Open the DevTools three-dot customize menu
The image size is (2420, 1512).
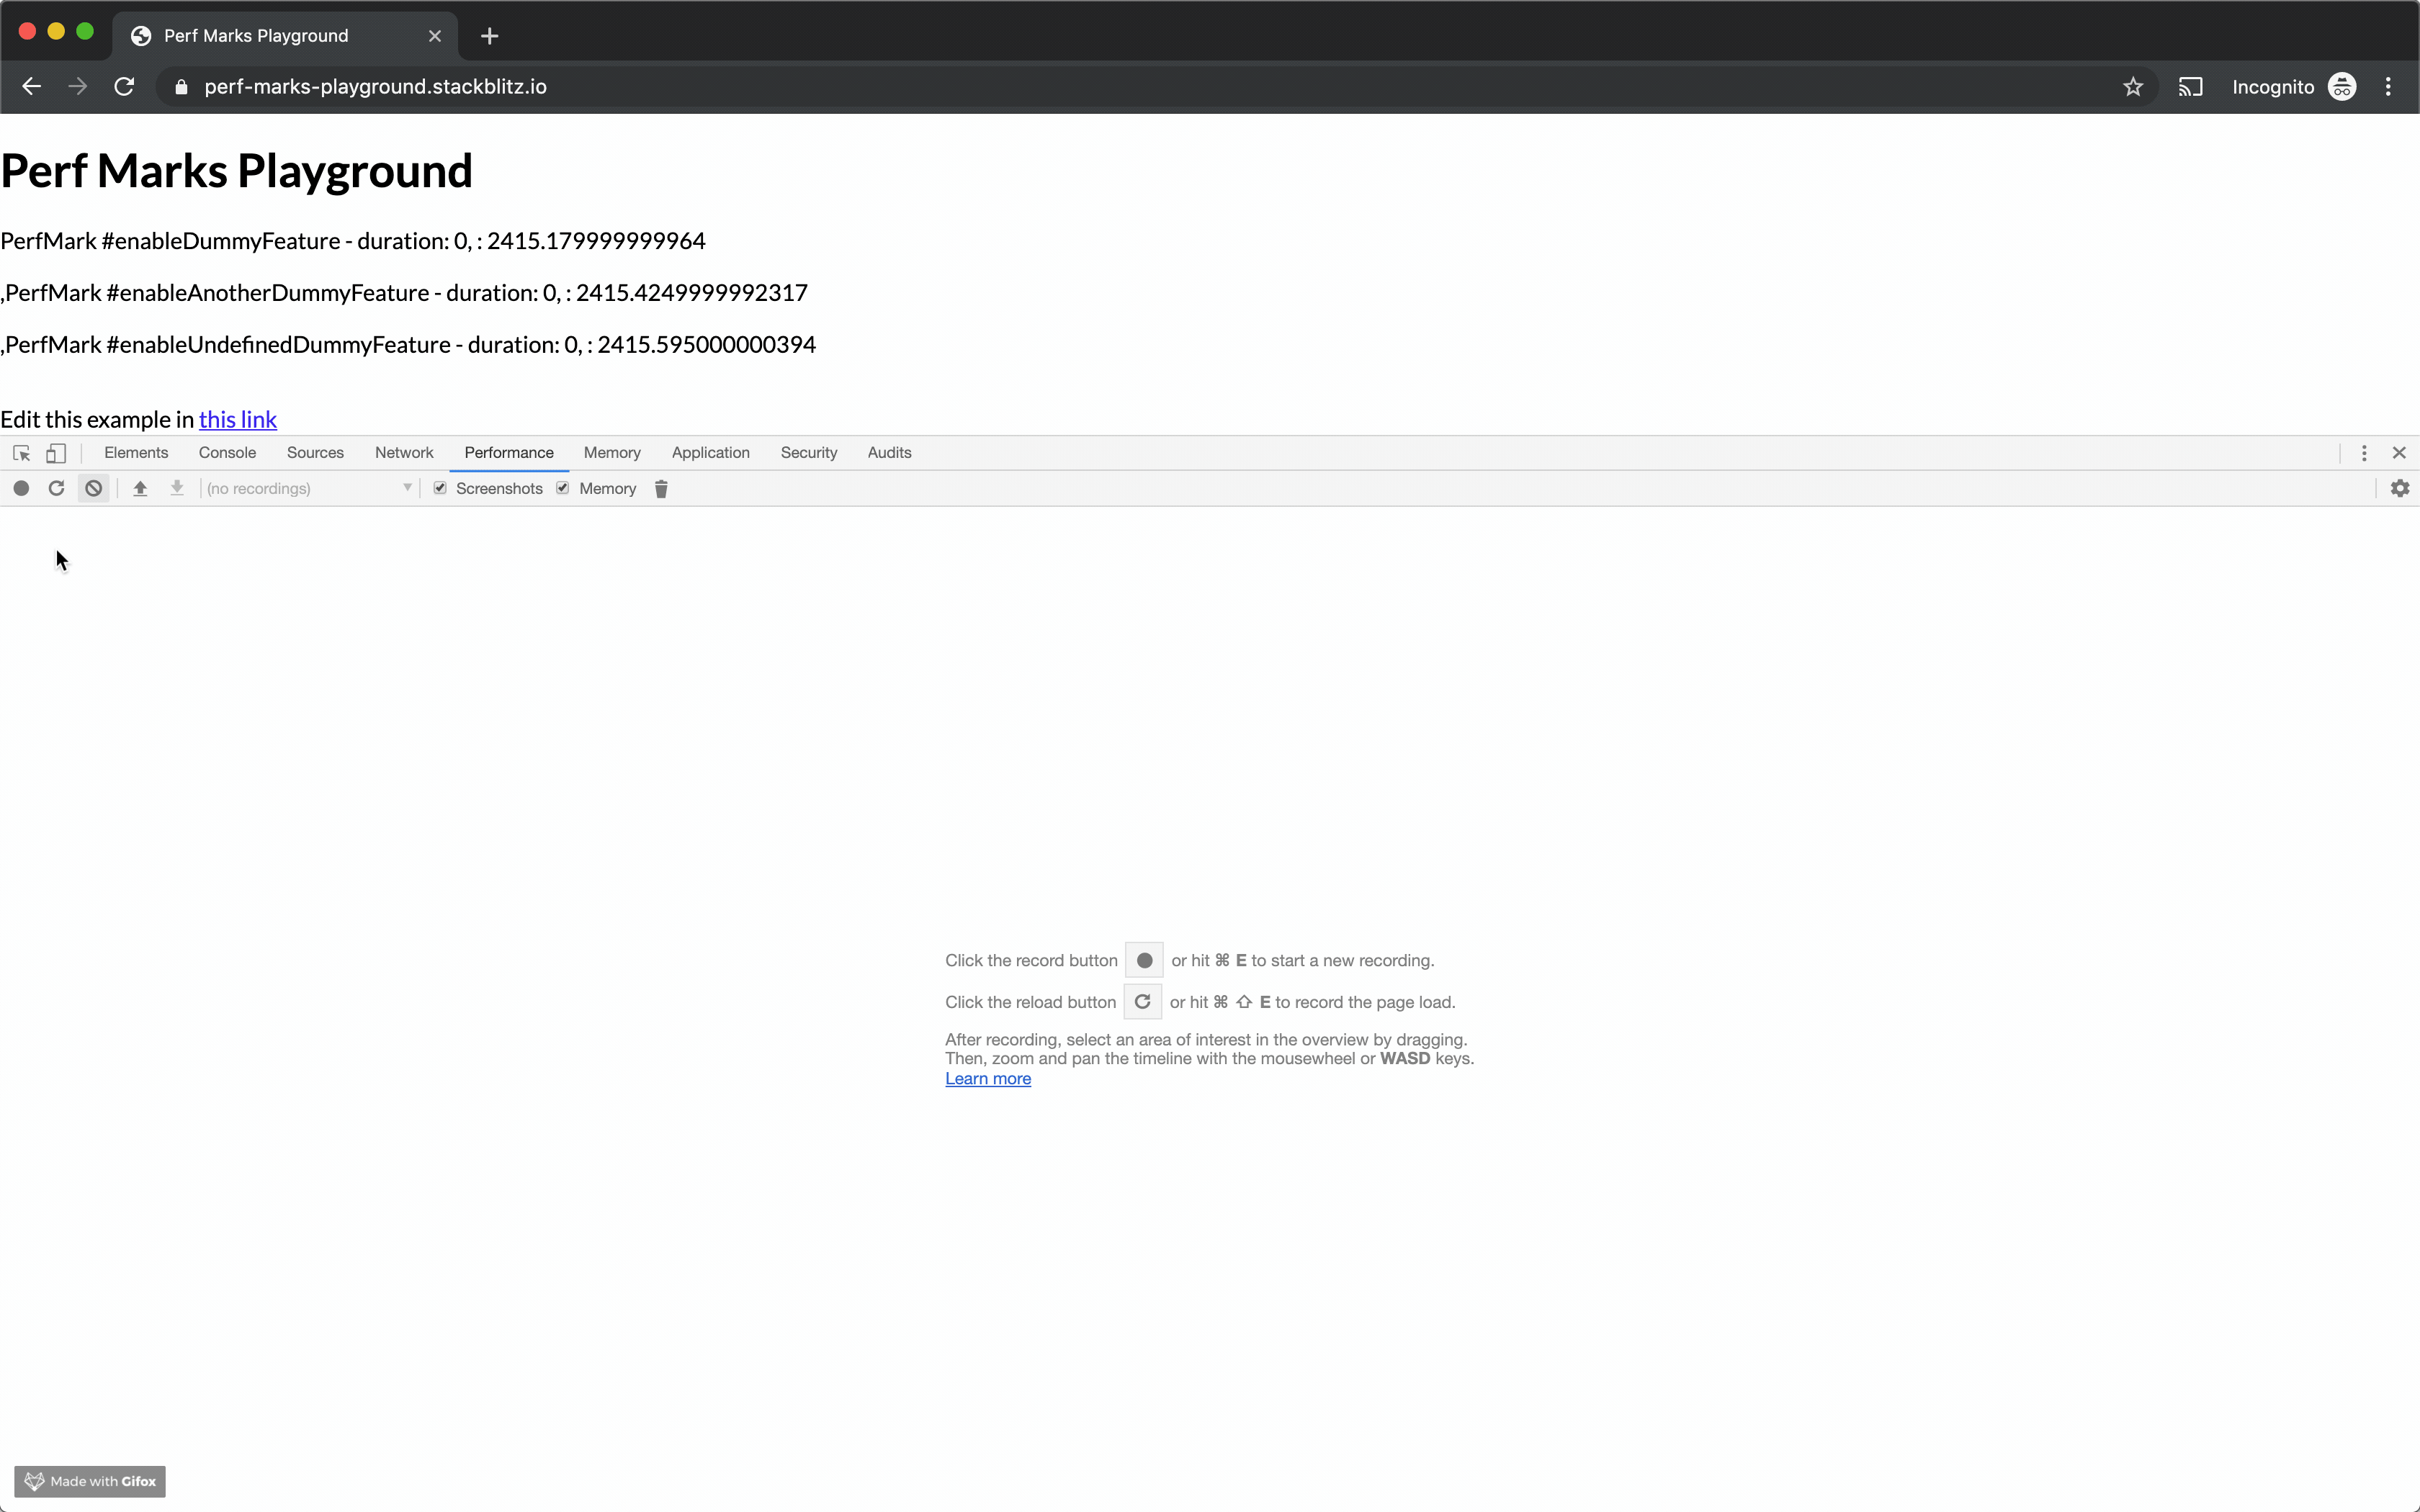click(2364, 453)
